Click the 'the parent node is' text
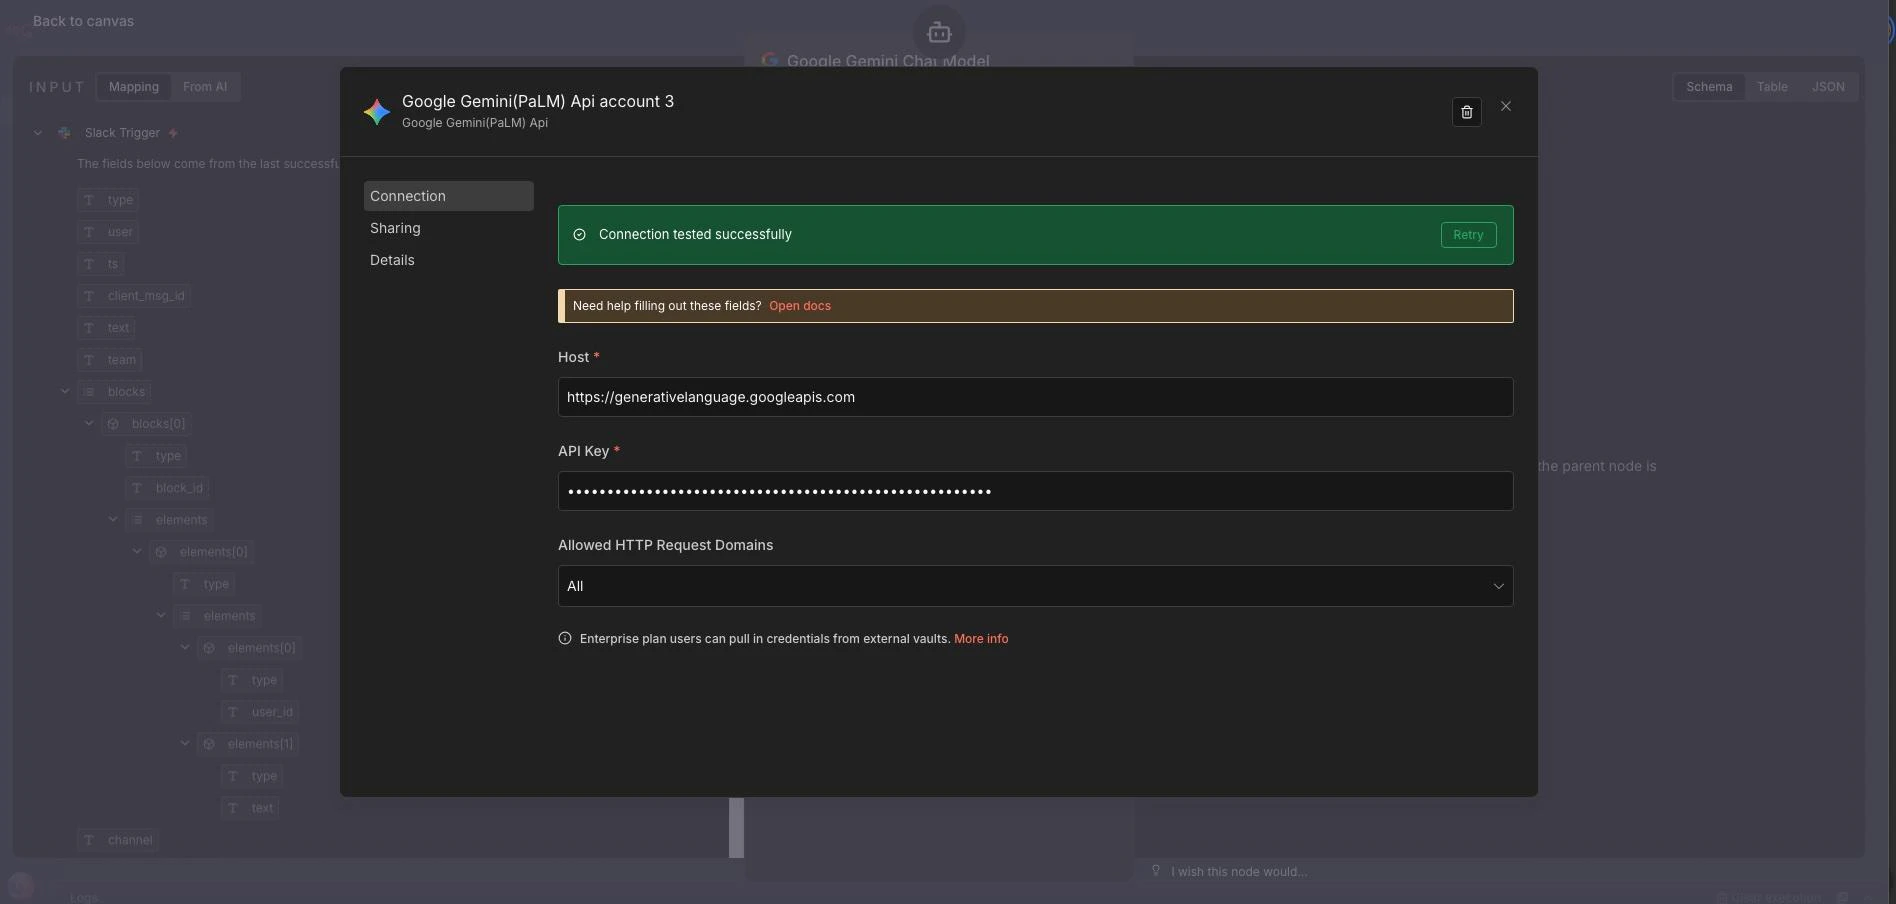The width and height of the screenshot is (1896, 904). point(1597,466)
